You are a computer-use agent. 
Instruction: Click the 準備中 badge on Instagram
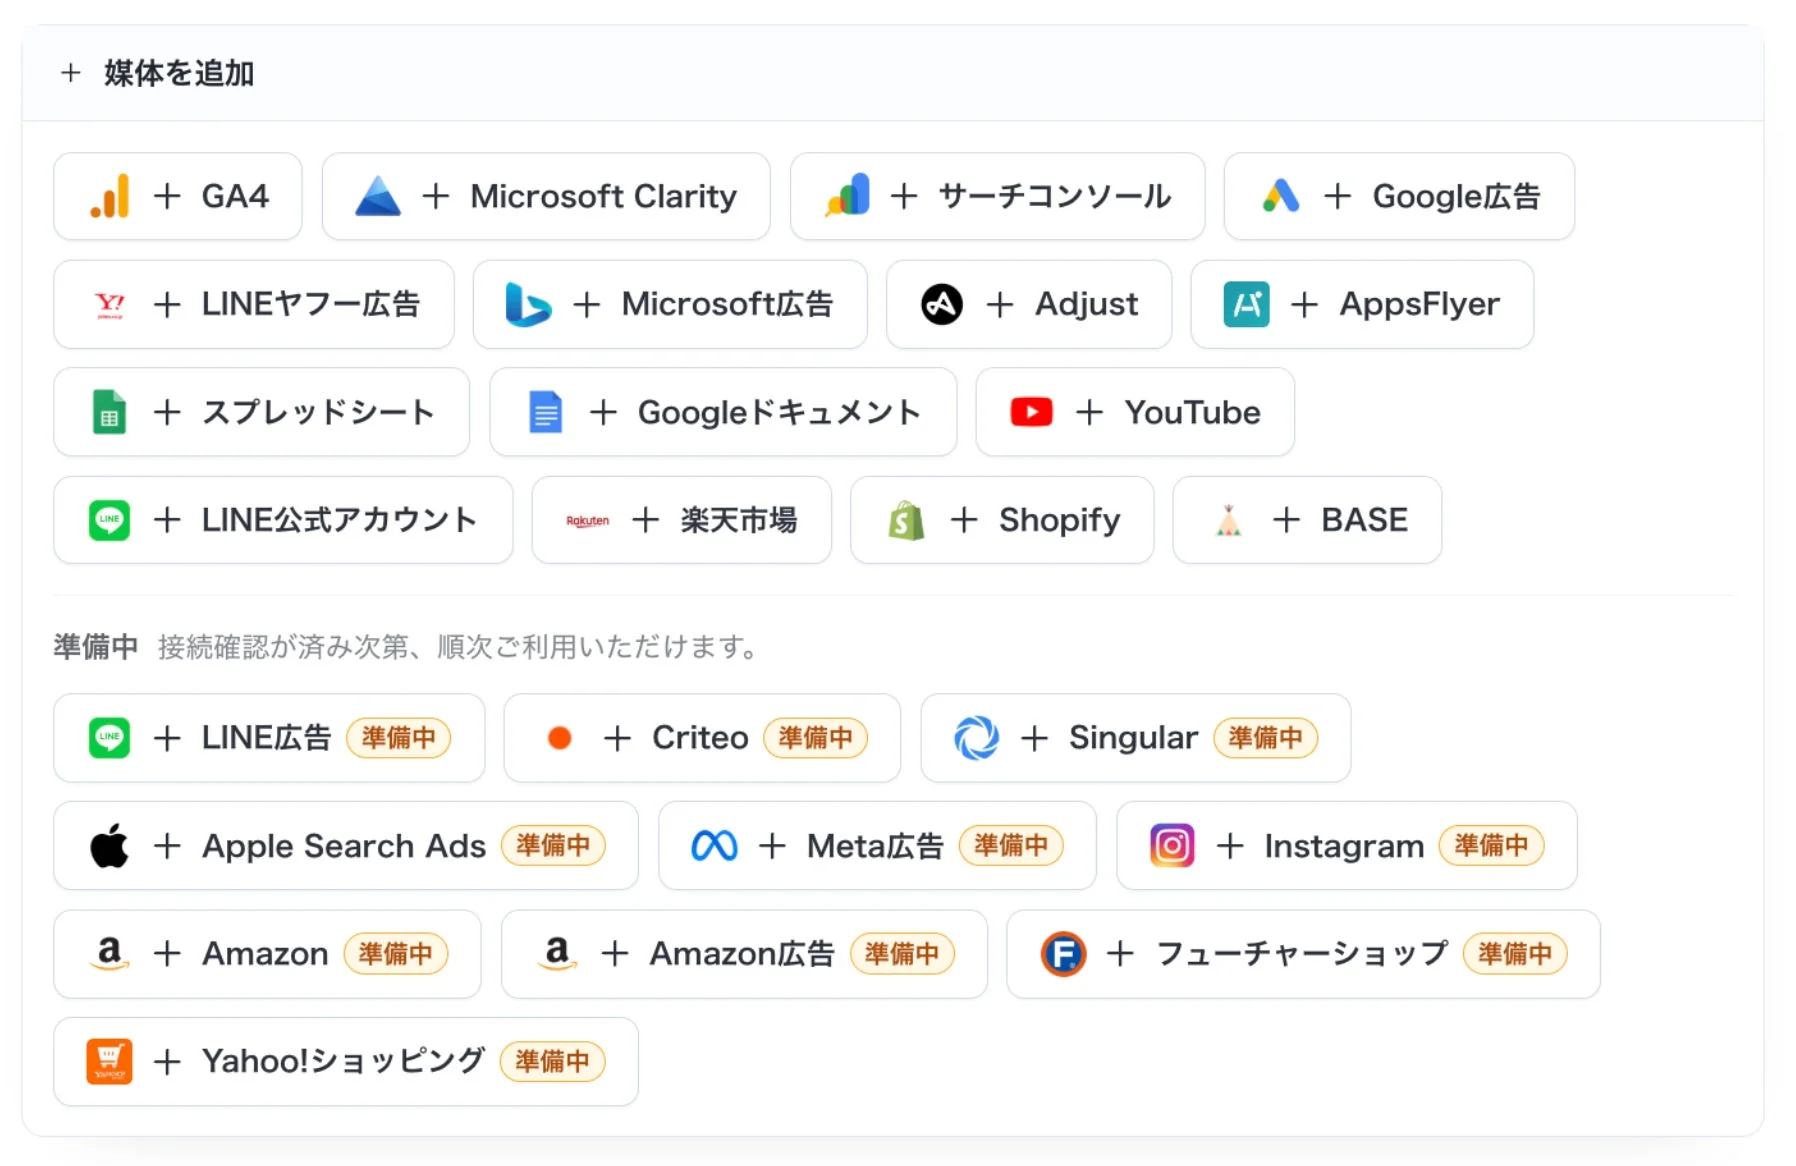point(1491,846)
